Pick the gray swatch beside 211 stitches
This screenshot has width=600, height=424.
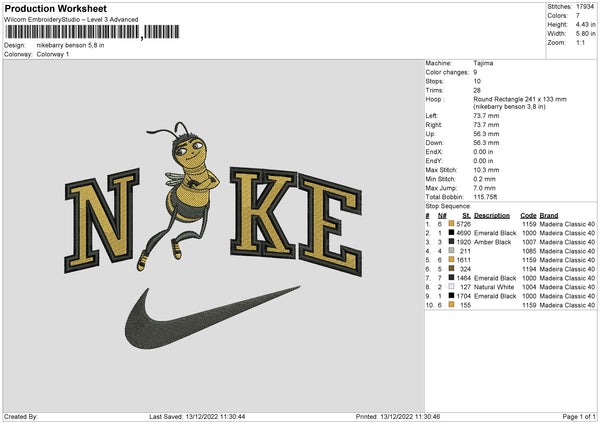(x=452, y=251)
